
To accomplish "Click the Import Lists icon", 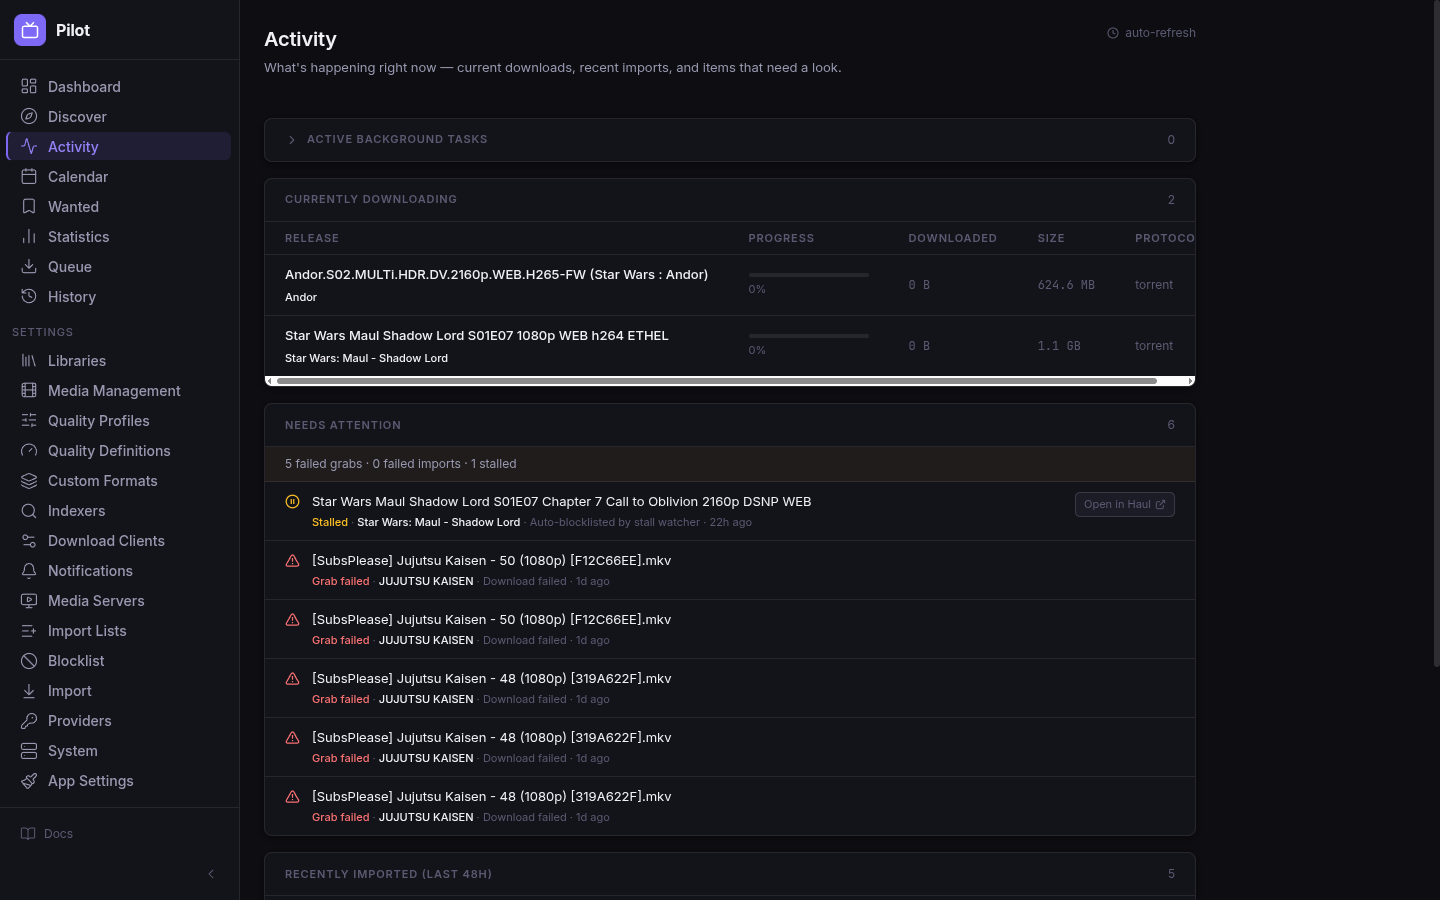I will tap(29, 631).
